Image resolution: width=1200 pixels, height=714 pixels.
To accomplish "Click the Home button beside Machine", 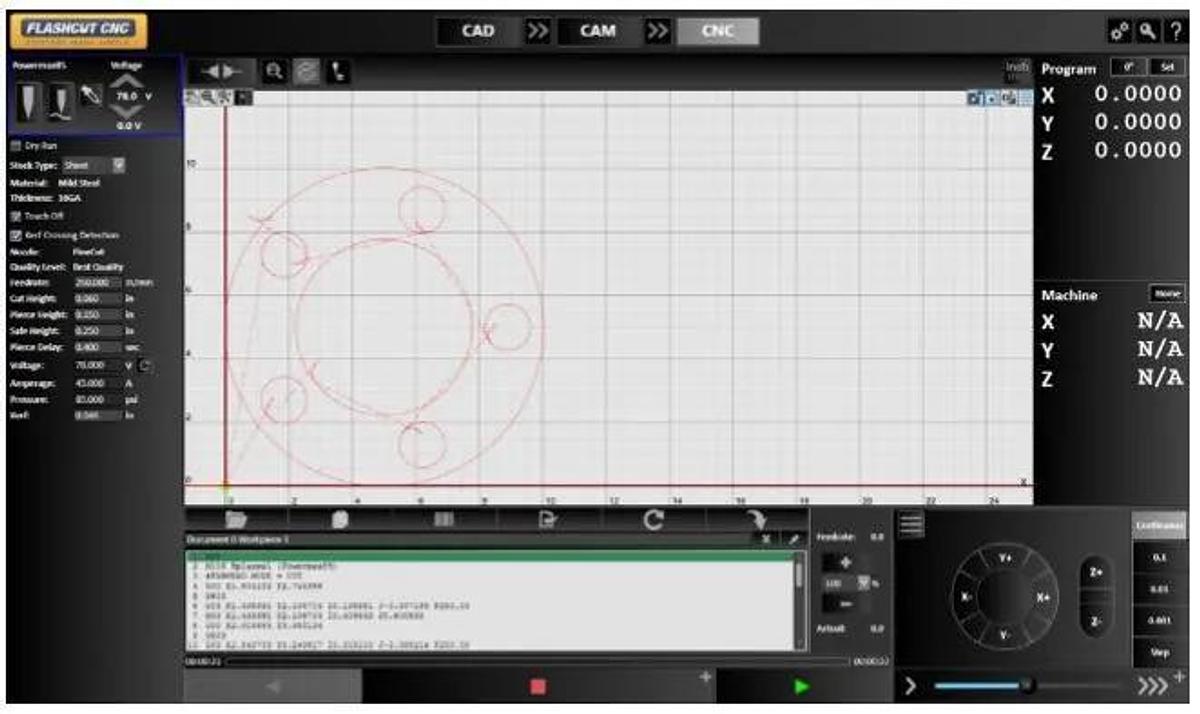I will click(1166, 294).
